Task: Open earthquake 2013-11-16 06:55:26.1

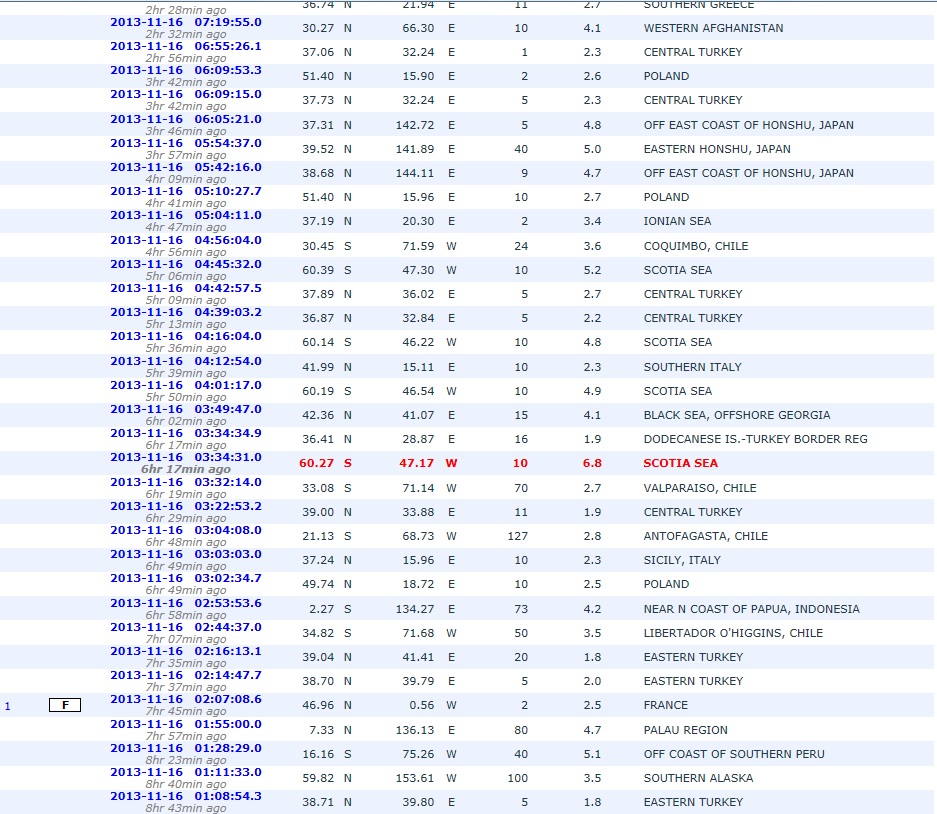Action: [x=186, y=46]
